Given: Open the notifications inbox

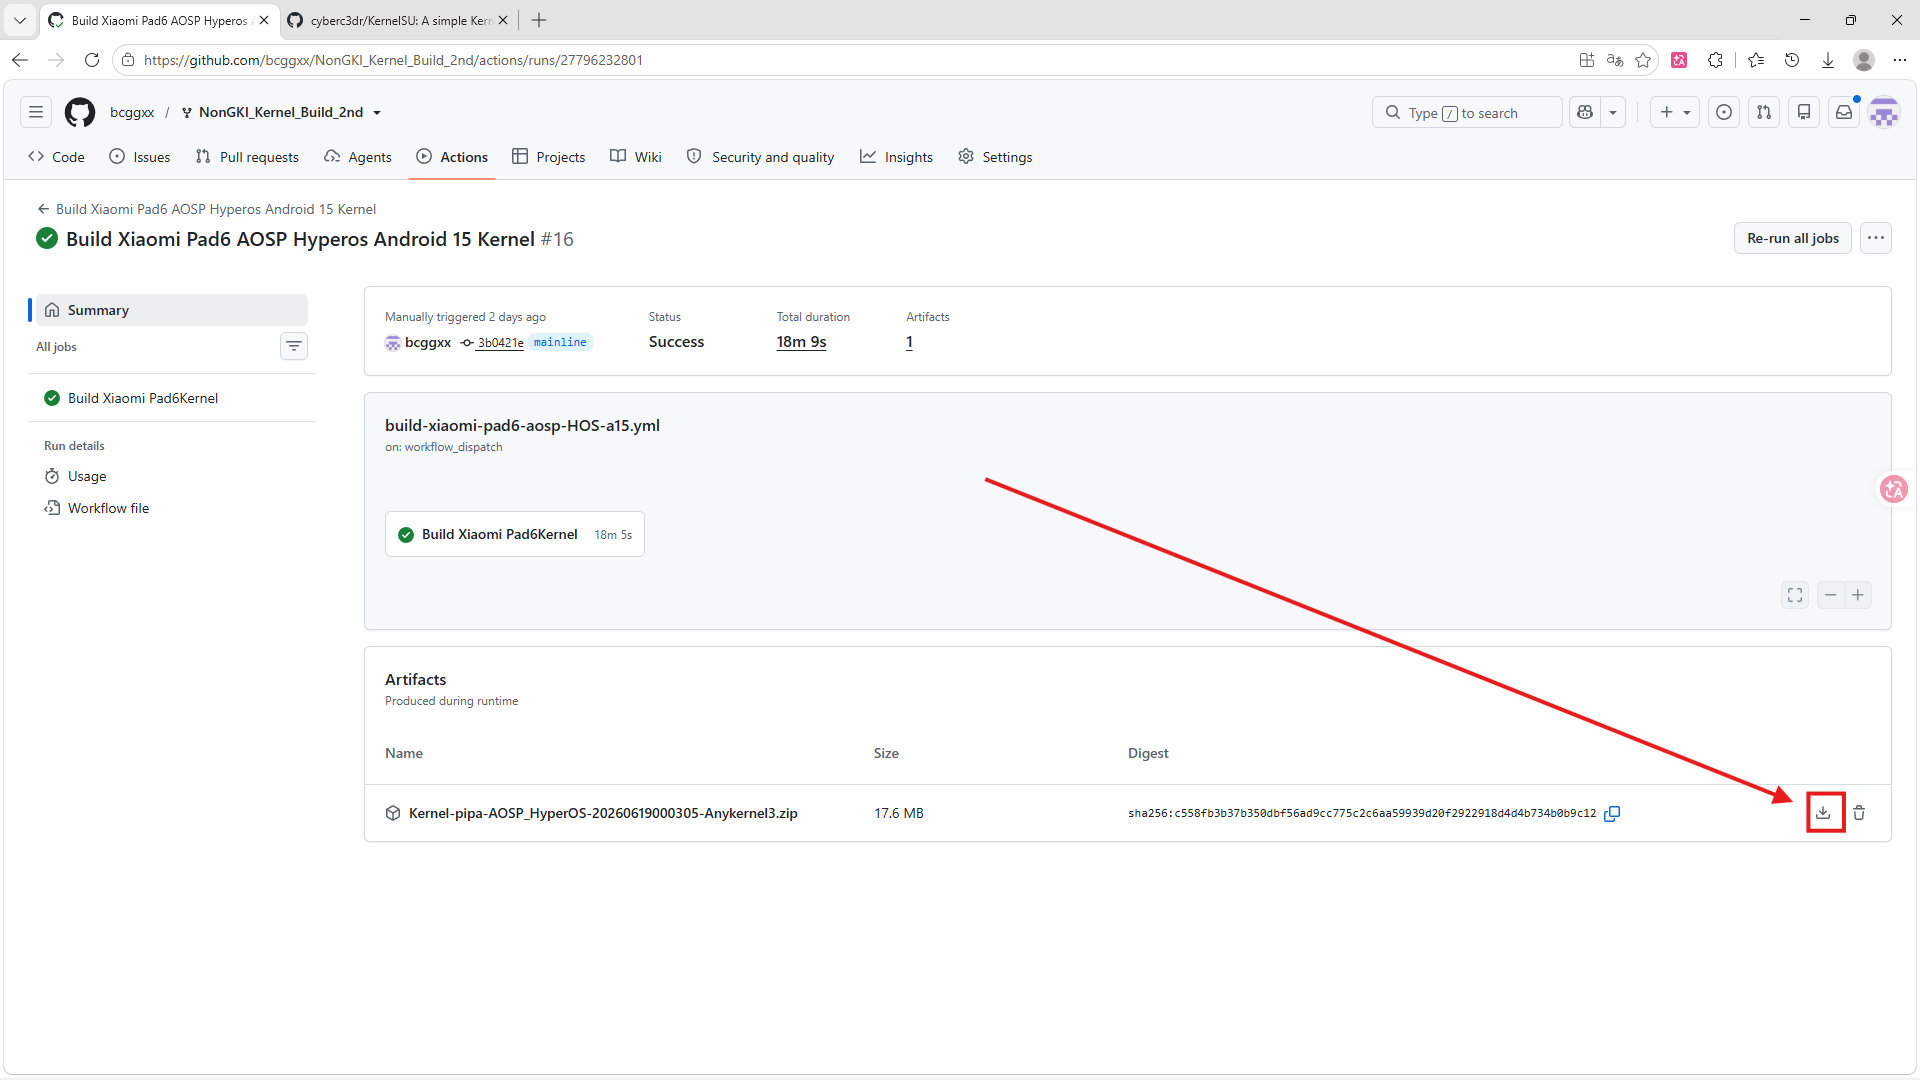Looking at the screenshot, I should pos(1844,113).
